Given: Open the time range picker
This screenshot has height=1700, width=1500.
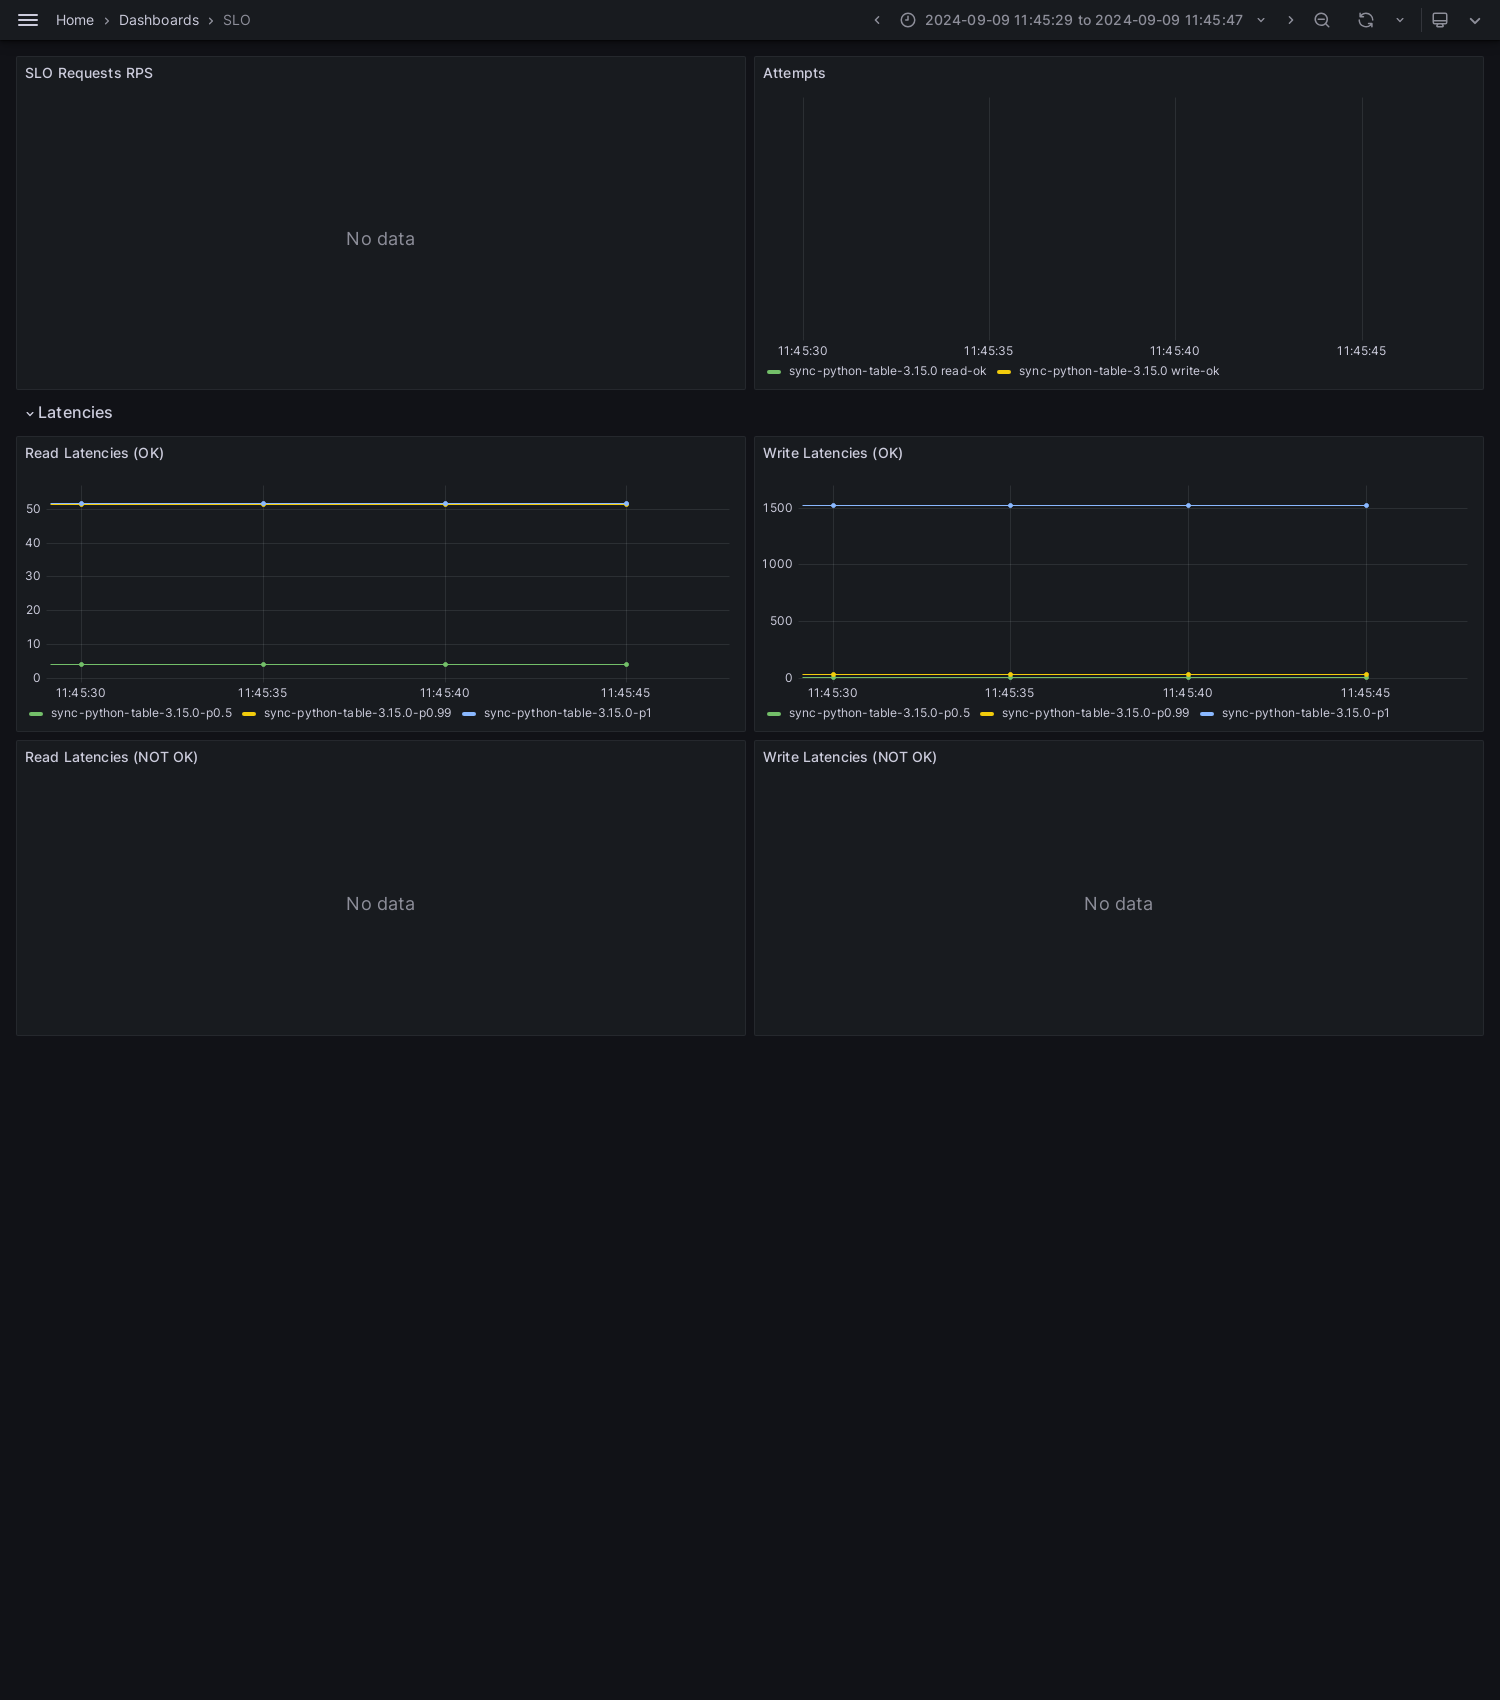Looking at the screenshot, I should pyautogui.click(x=1083, y=20).
